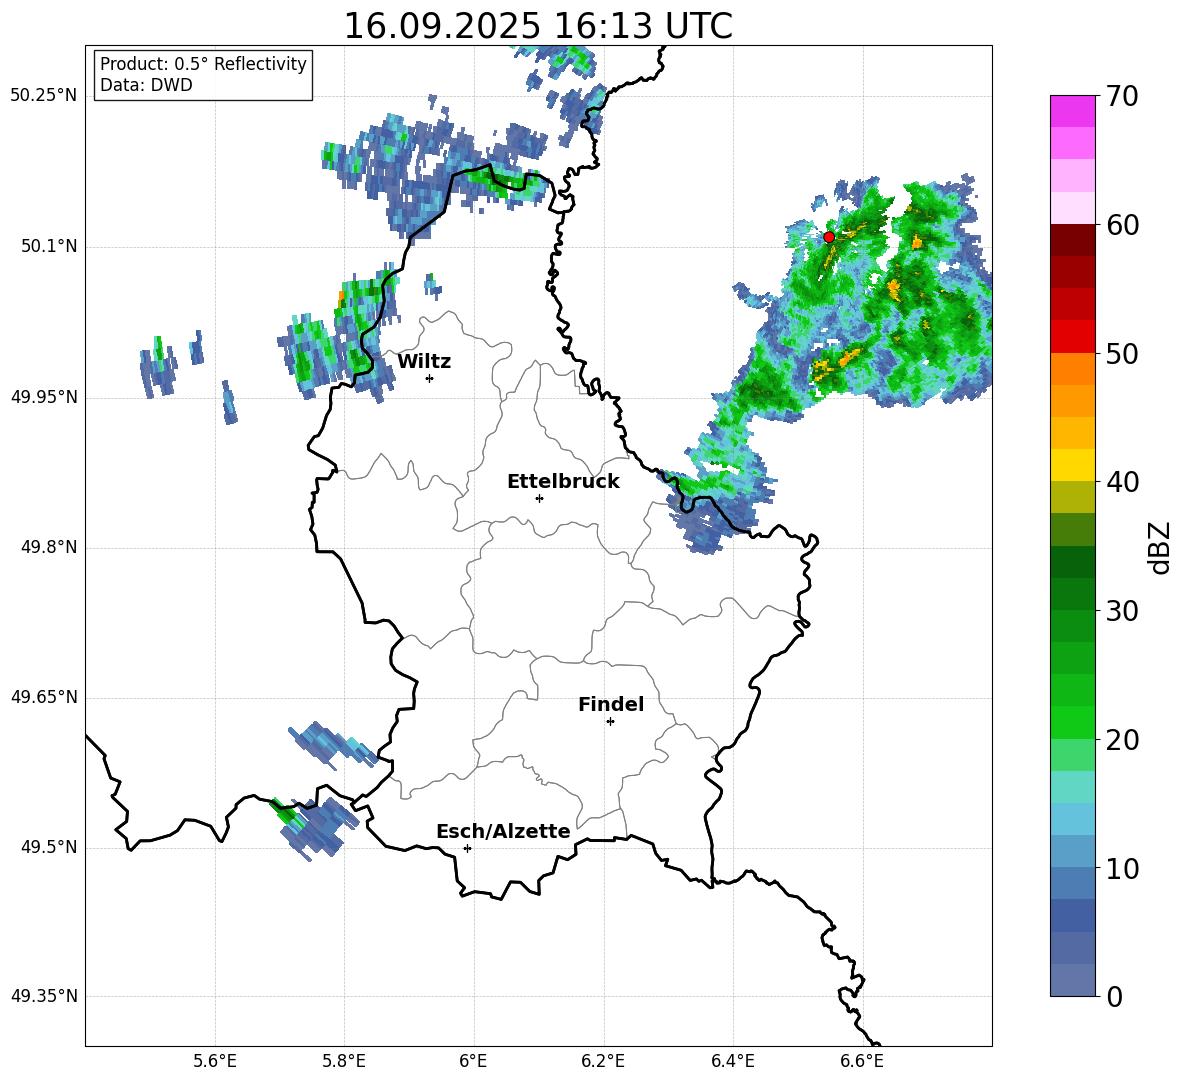This screenshot has height=1081, width=1184.
Task: Click the 60 tick label on colorbar
Action: click(1122, 225)
